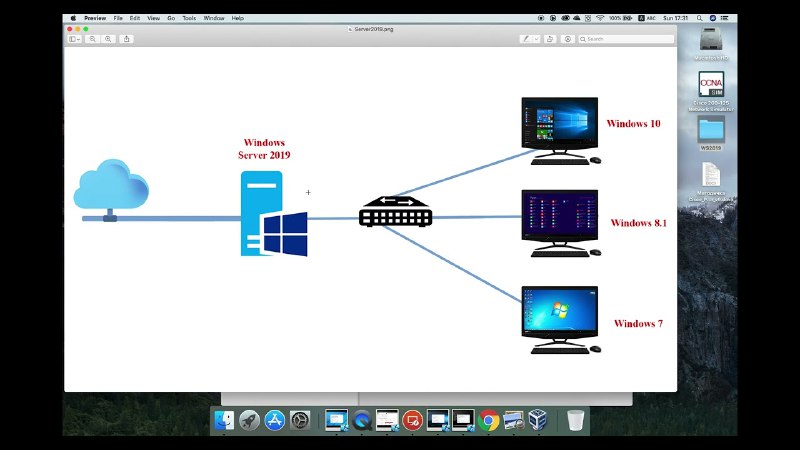Image resolution: width=800 pixels, height=450 pixels.
Task: Click the cloud image in diagram
Action: 111,190
